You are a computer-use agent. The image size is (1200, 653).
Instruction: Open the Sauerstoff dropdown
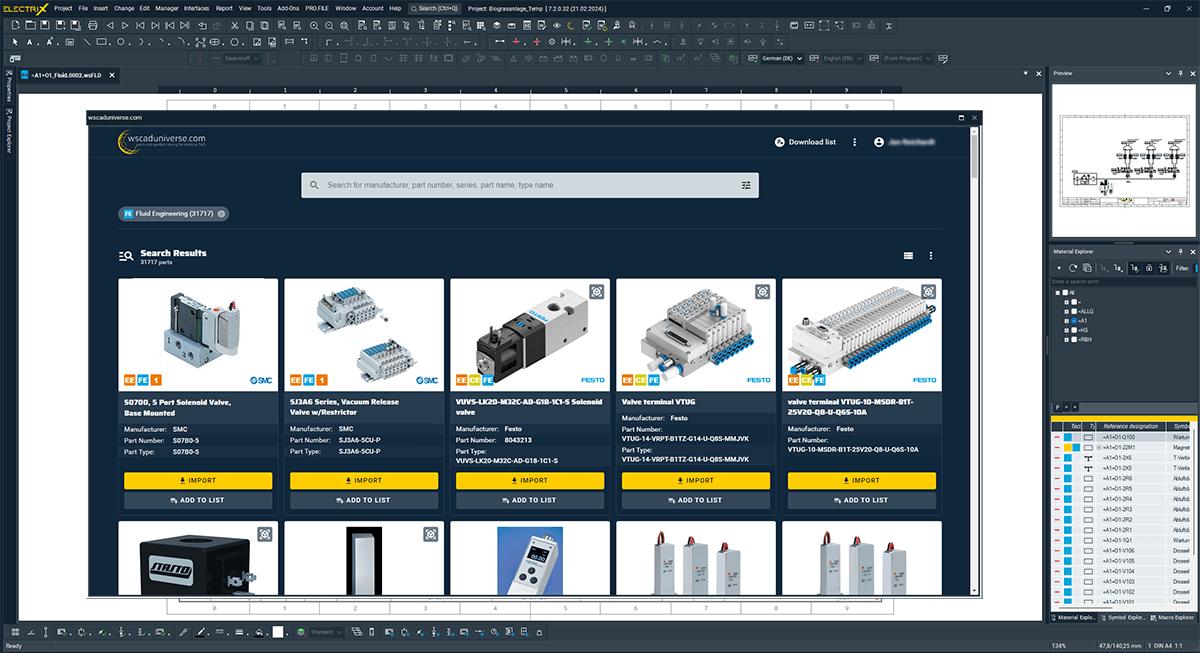(240, 59)
